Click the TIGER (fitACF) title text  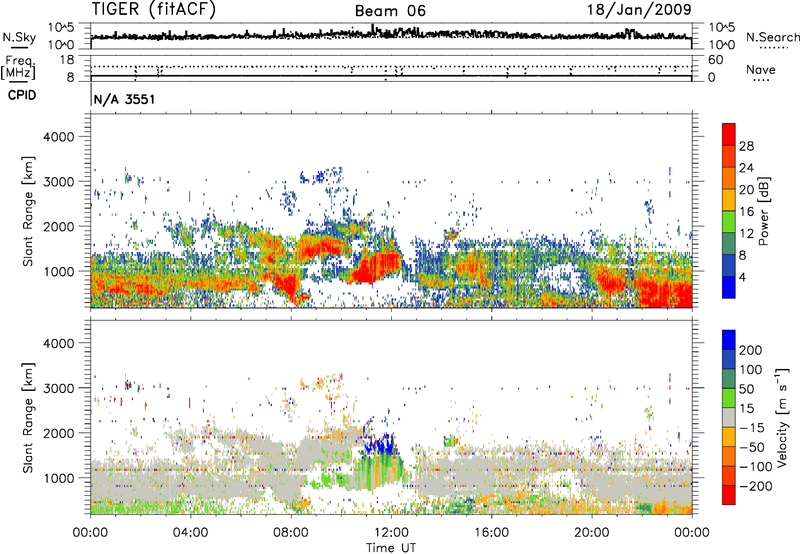pyautogui.click(x=154, y=10)
